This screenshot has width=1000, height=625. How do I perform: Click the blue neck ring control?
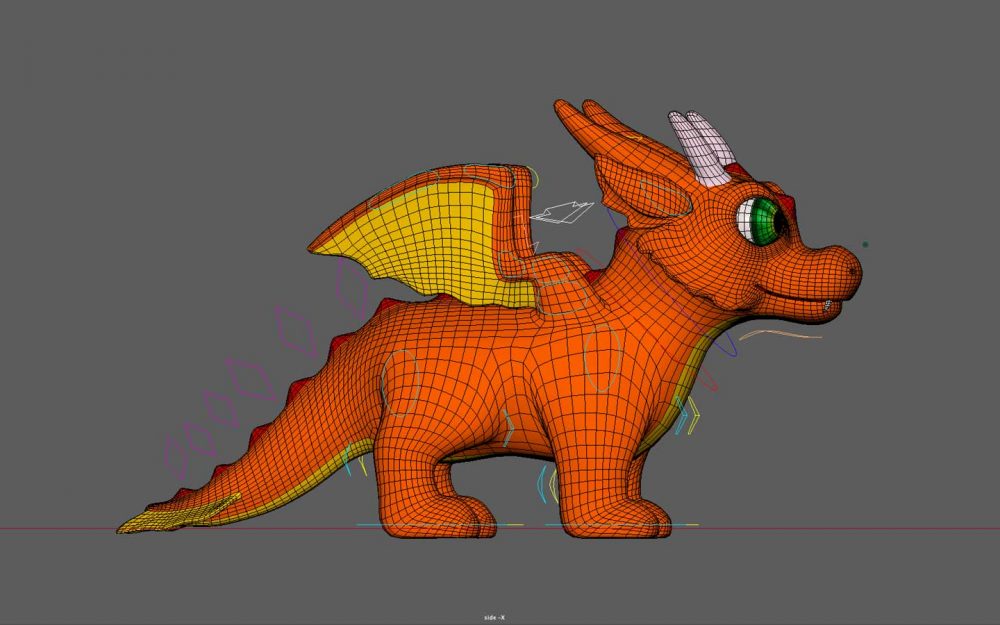coord(728,345)
